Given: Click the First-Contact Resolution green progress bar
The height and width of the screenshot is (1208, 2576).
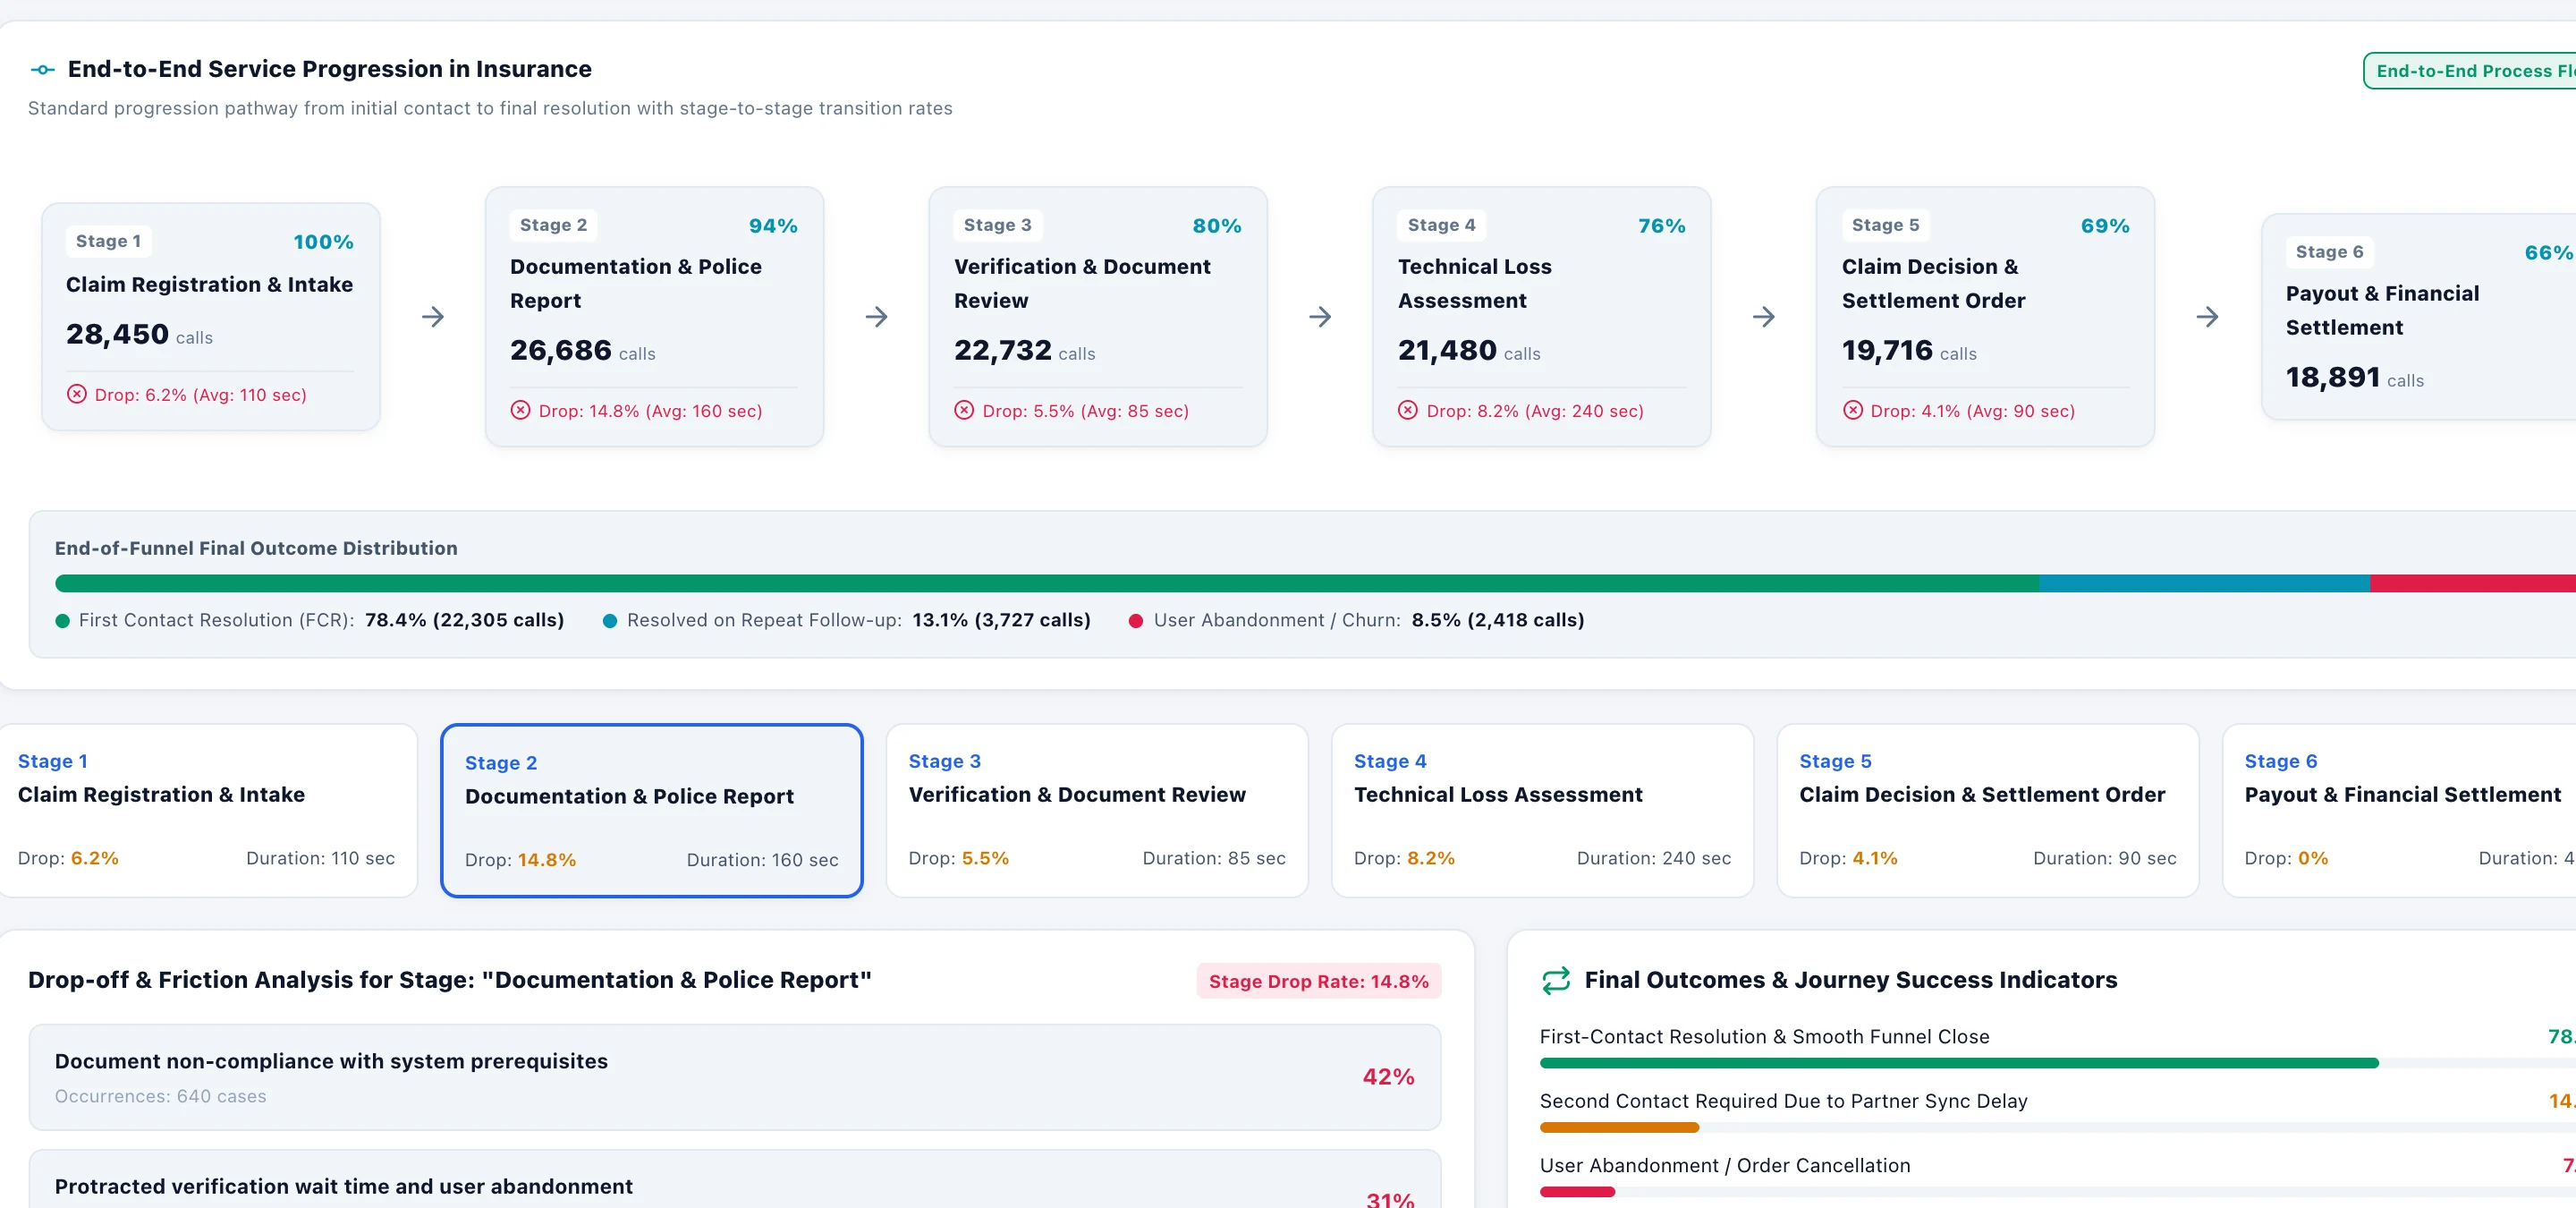Looking at the screenshot, I should [1959, 1063].
